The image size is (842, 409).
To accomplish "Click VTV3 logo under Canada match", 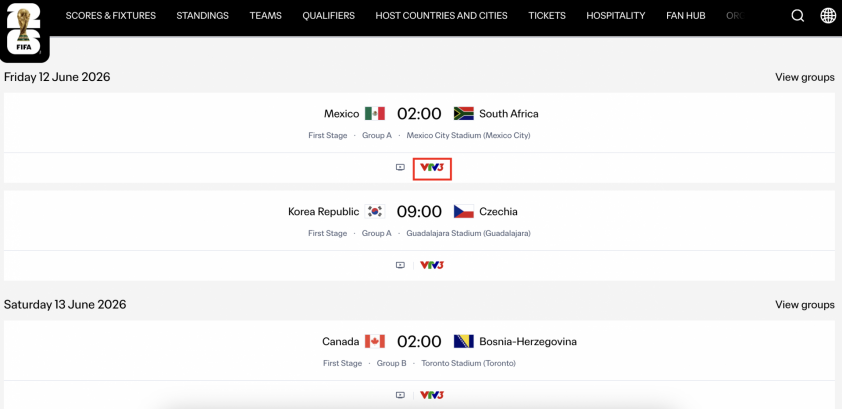I will click(432, 395).
